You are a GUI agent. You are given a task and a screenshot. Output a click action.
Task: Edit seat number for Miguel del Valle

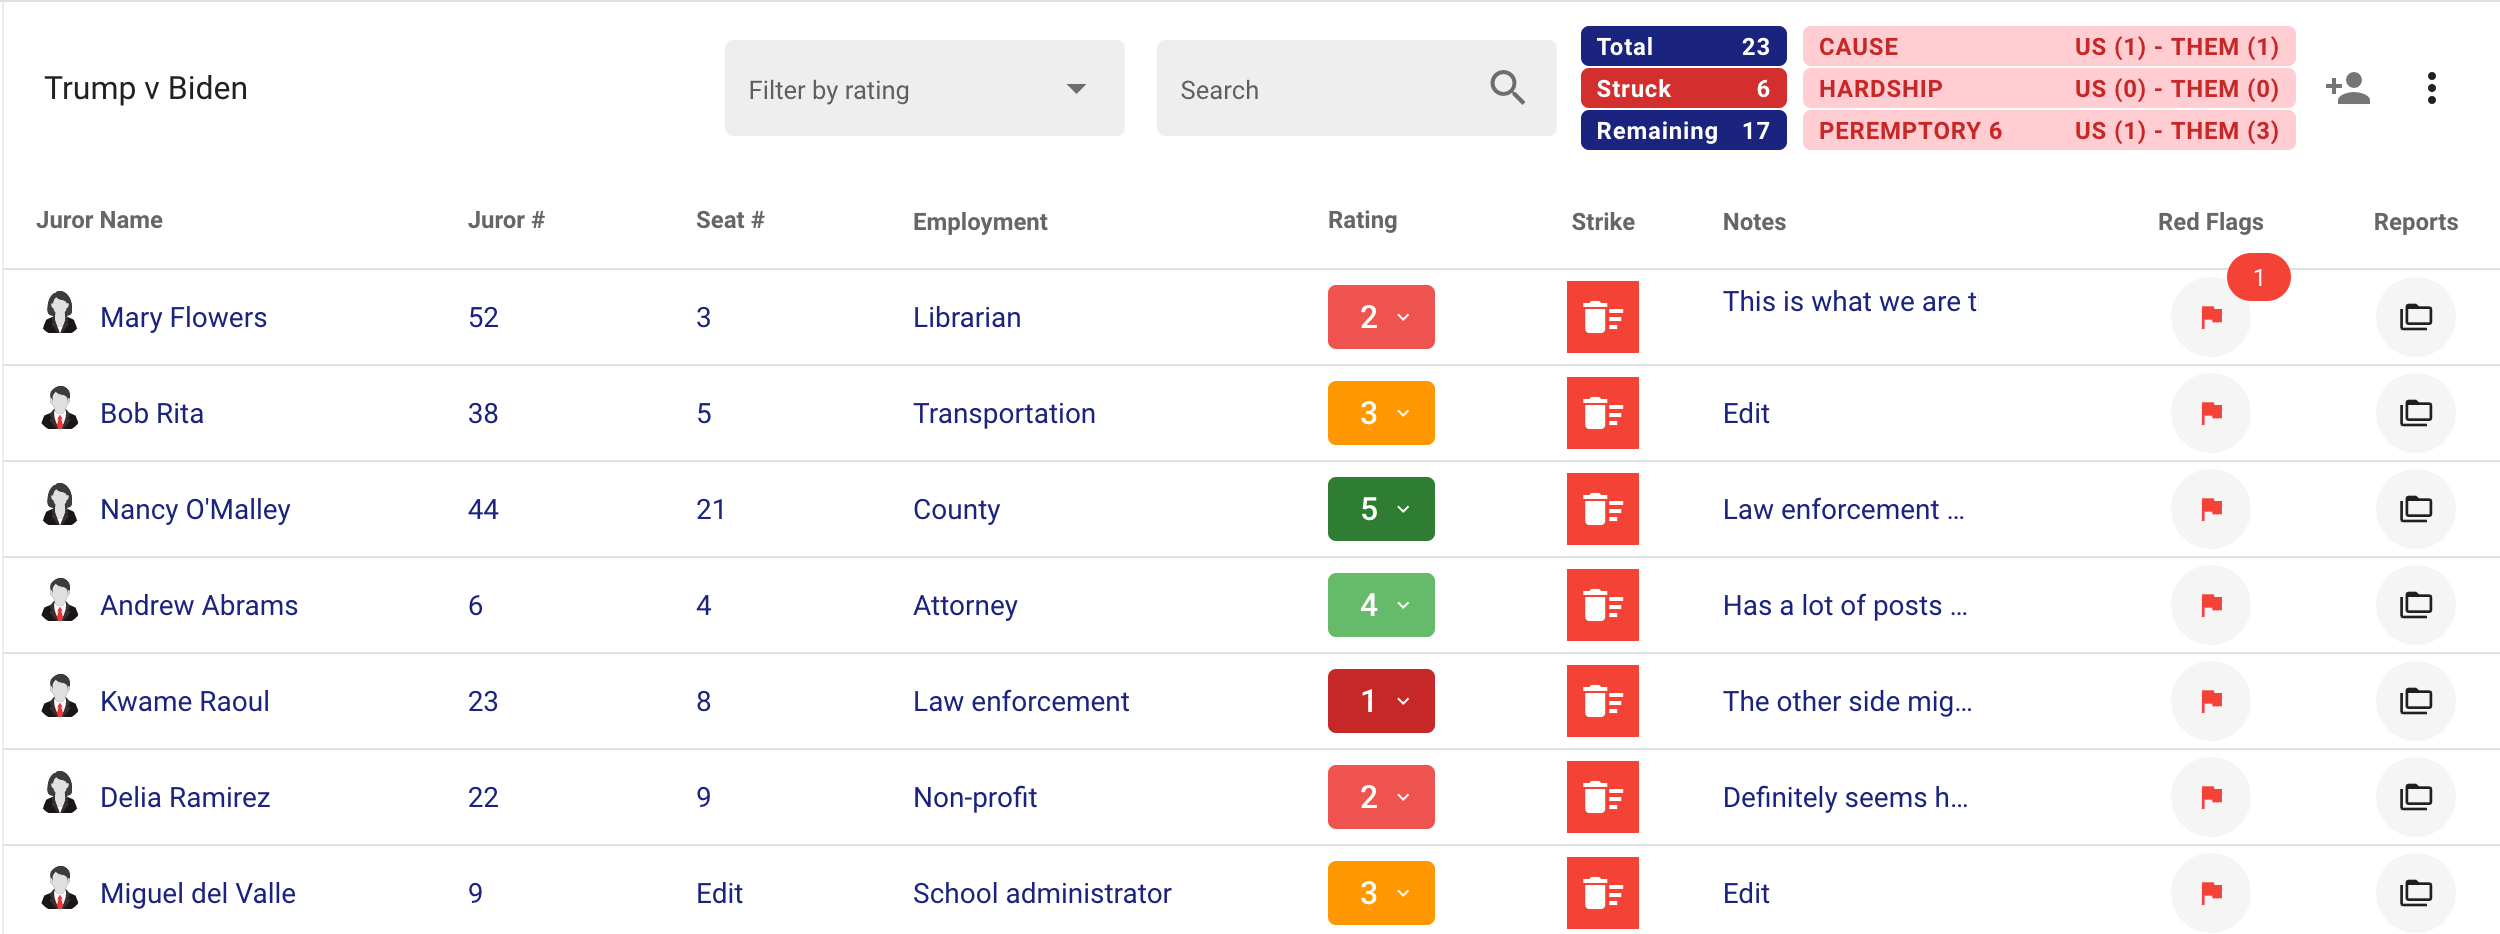[719, 893]
